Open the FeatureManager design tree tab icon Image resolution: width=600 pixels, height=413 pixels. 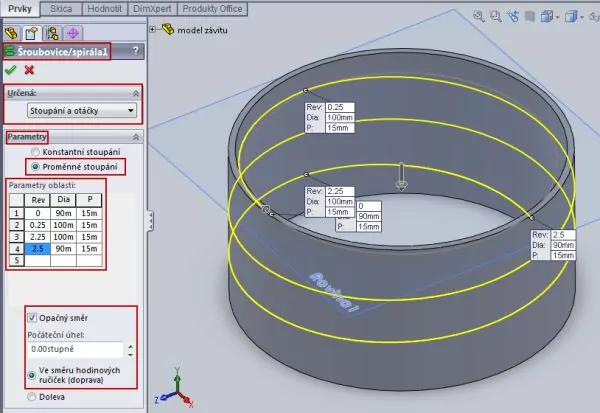pos(12,32)
